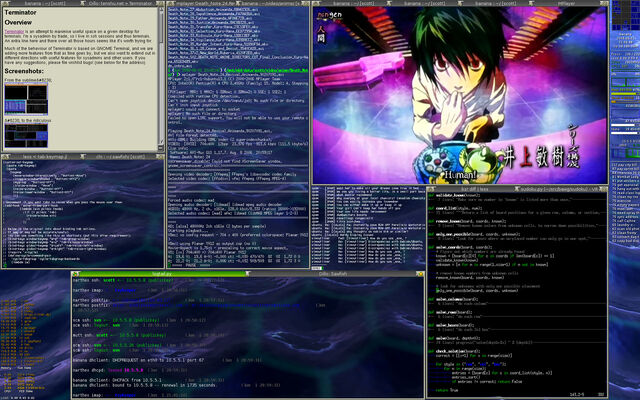
Task: Switch to the 'sudoku.py ... VIM' tab
Action: (x=560, y=189)
